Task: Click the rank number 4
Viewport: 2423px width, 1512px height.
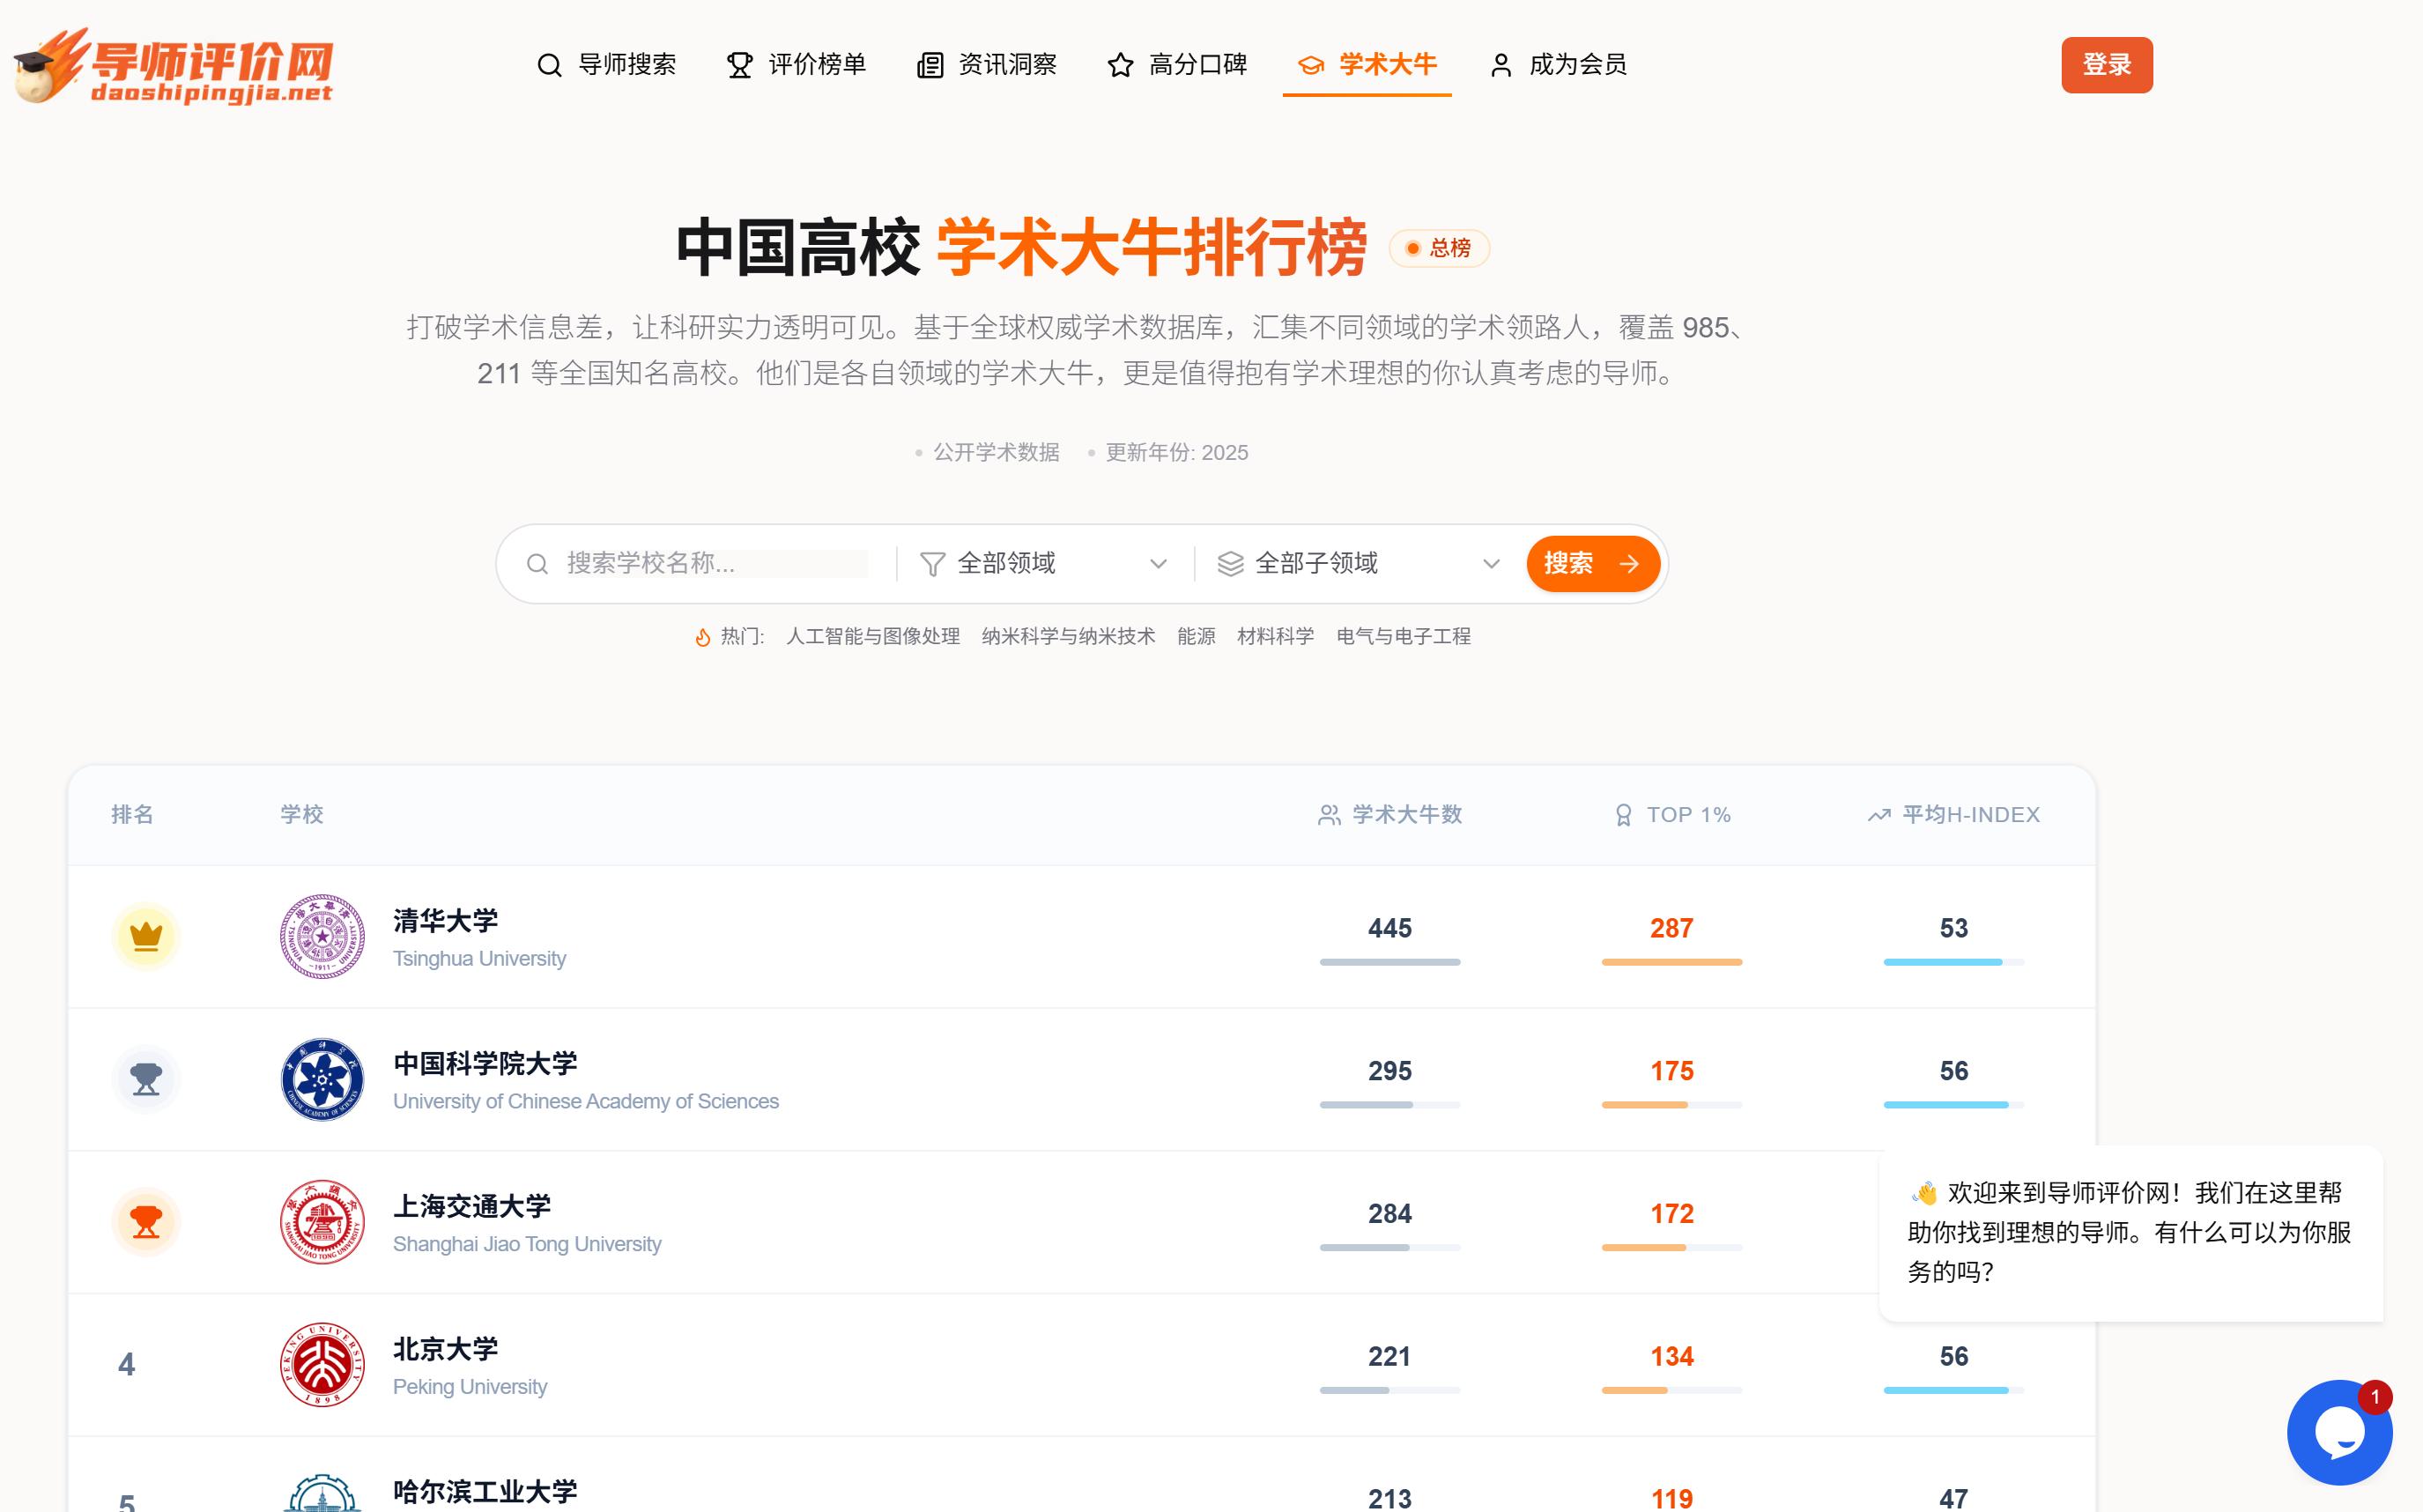Action: (x=126, y=1365)
